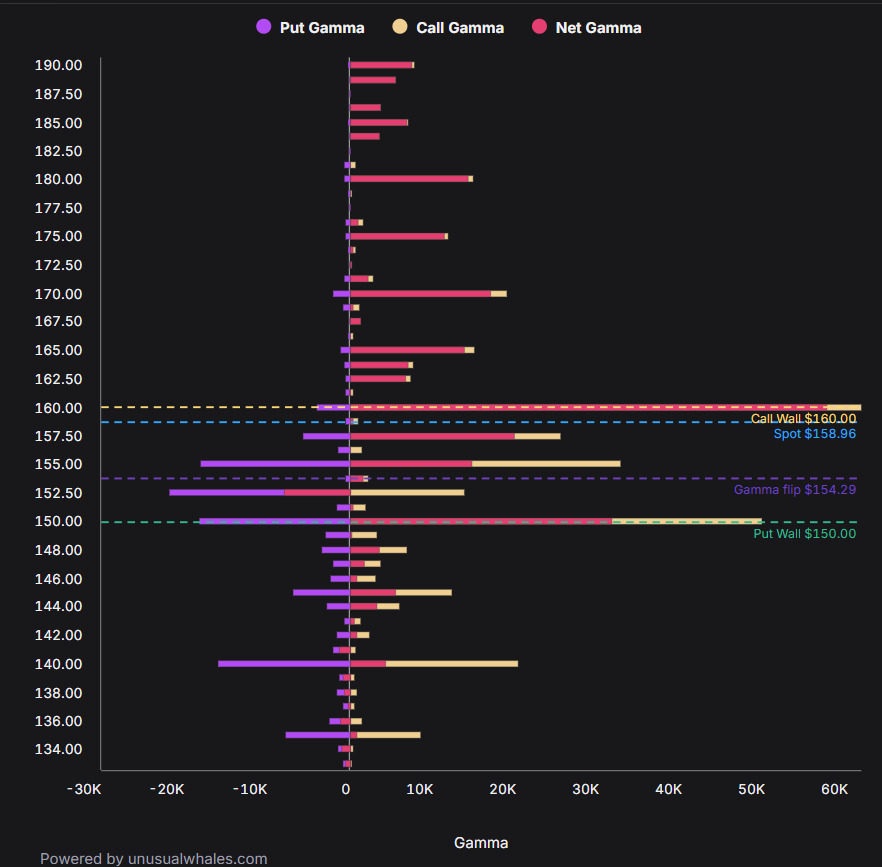The image size is (882, 867).
Task: Click the 190.00 strike axis label
Action: [58, 65]
